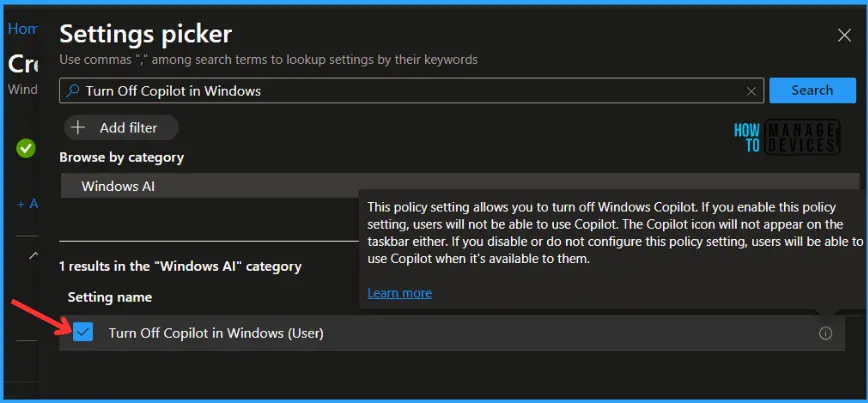This screenshot has width=868, height=403.
Task: Clear the search box text
Action: pos(751,91)
